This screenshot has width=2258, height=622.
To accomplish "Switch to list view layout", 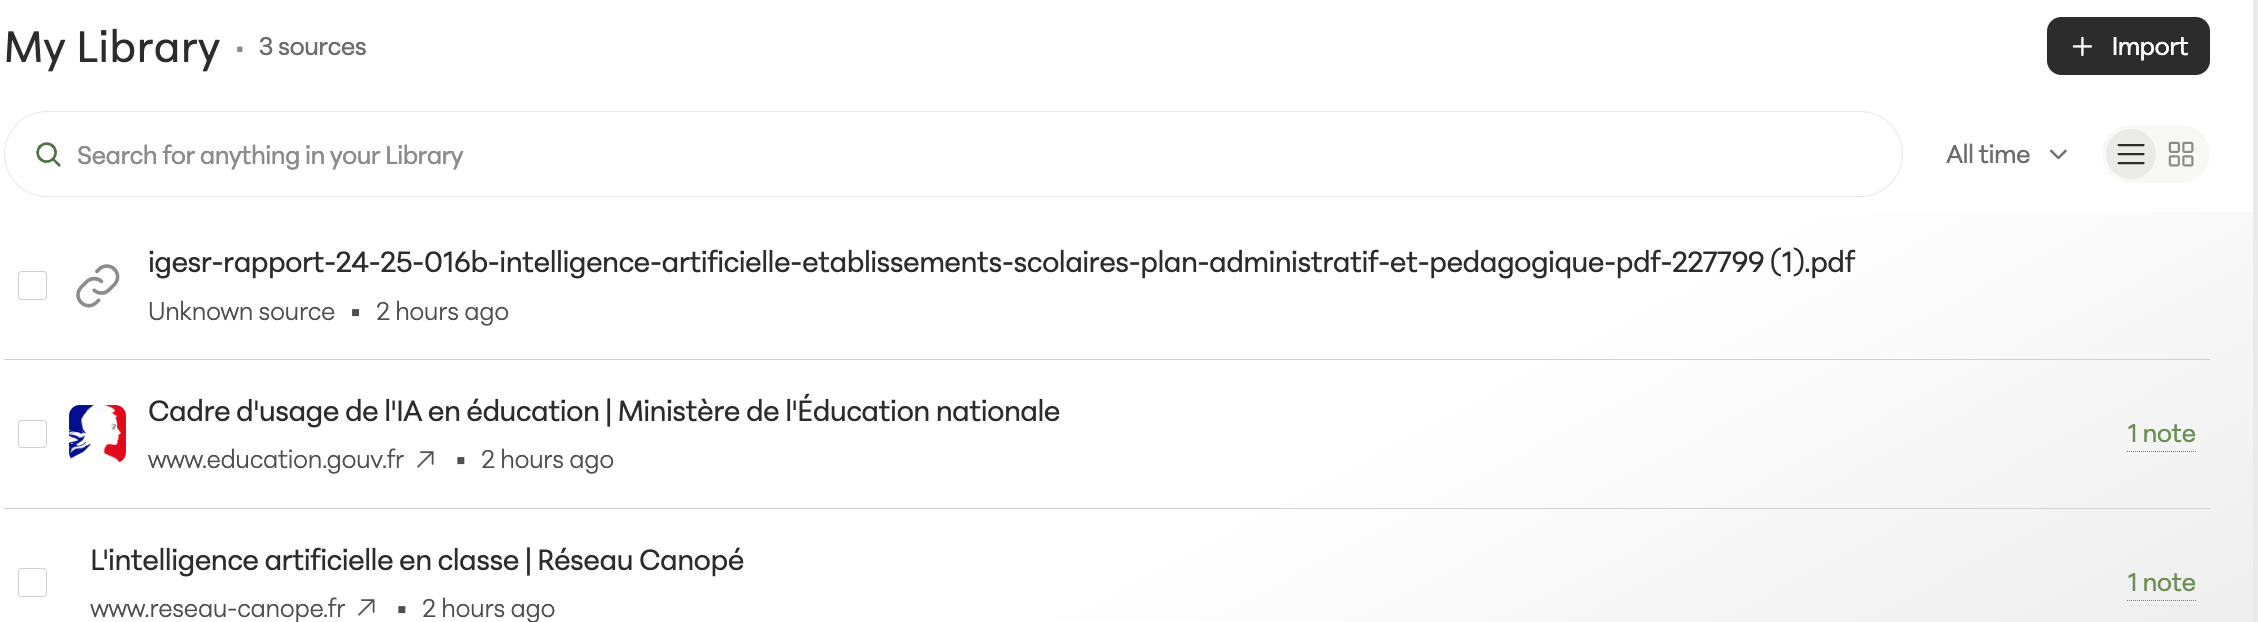I will click(2130, 154).
